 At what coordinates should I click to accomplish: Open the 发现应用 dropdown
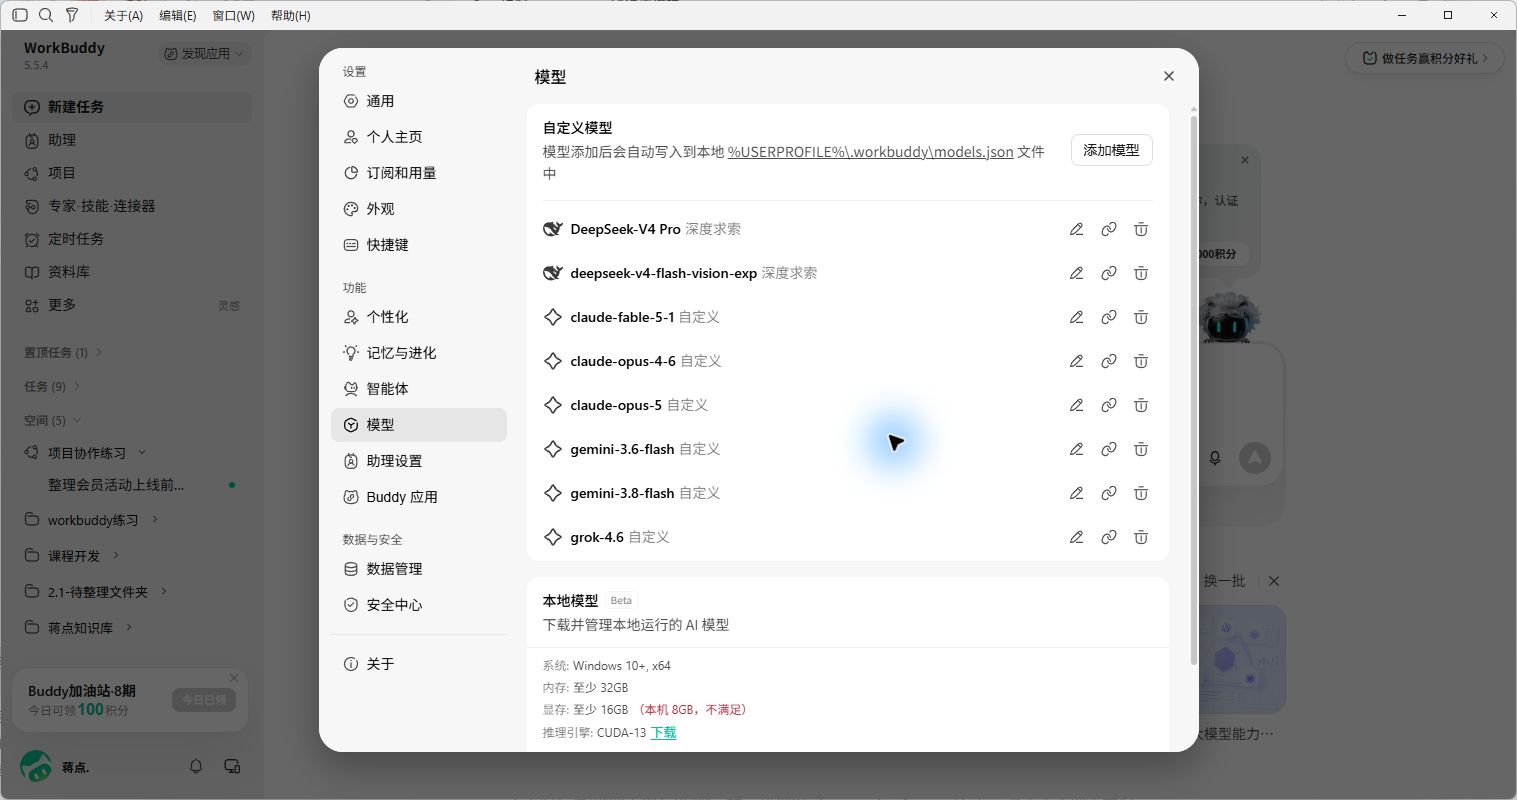(204, 53)
